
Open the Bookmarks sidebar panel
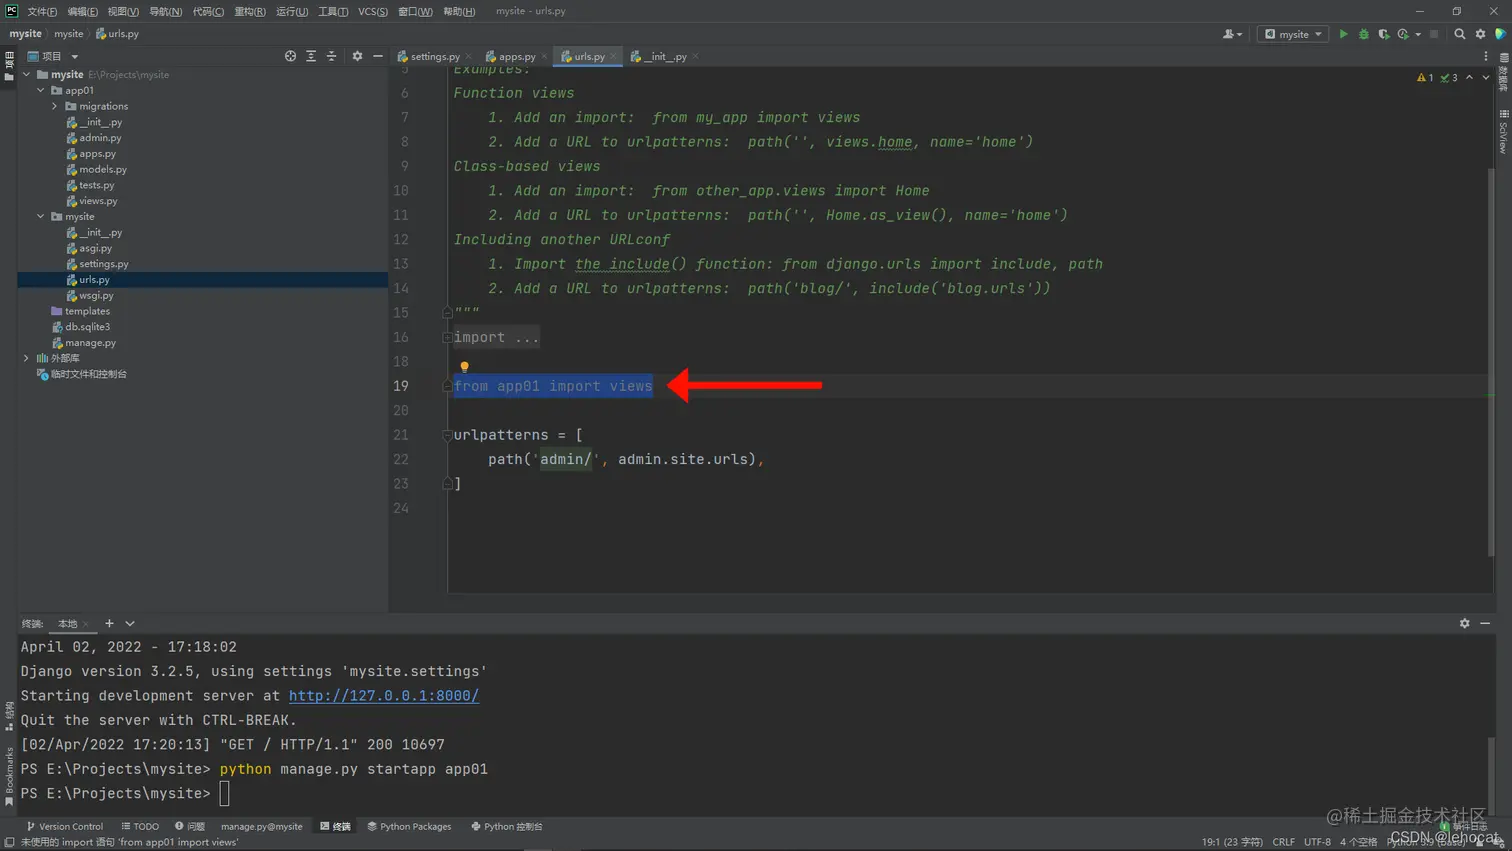coord(9,776)
